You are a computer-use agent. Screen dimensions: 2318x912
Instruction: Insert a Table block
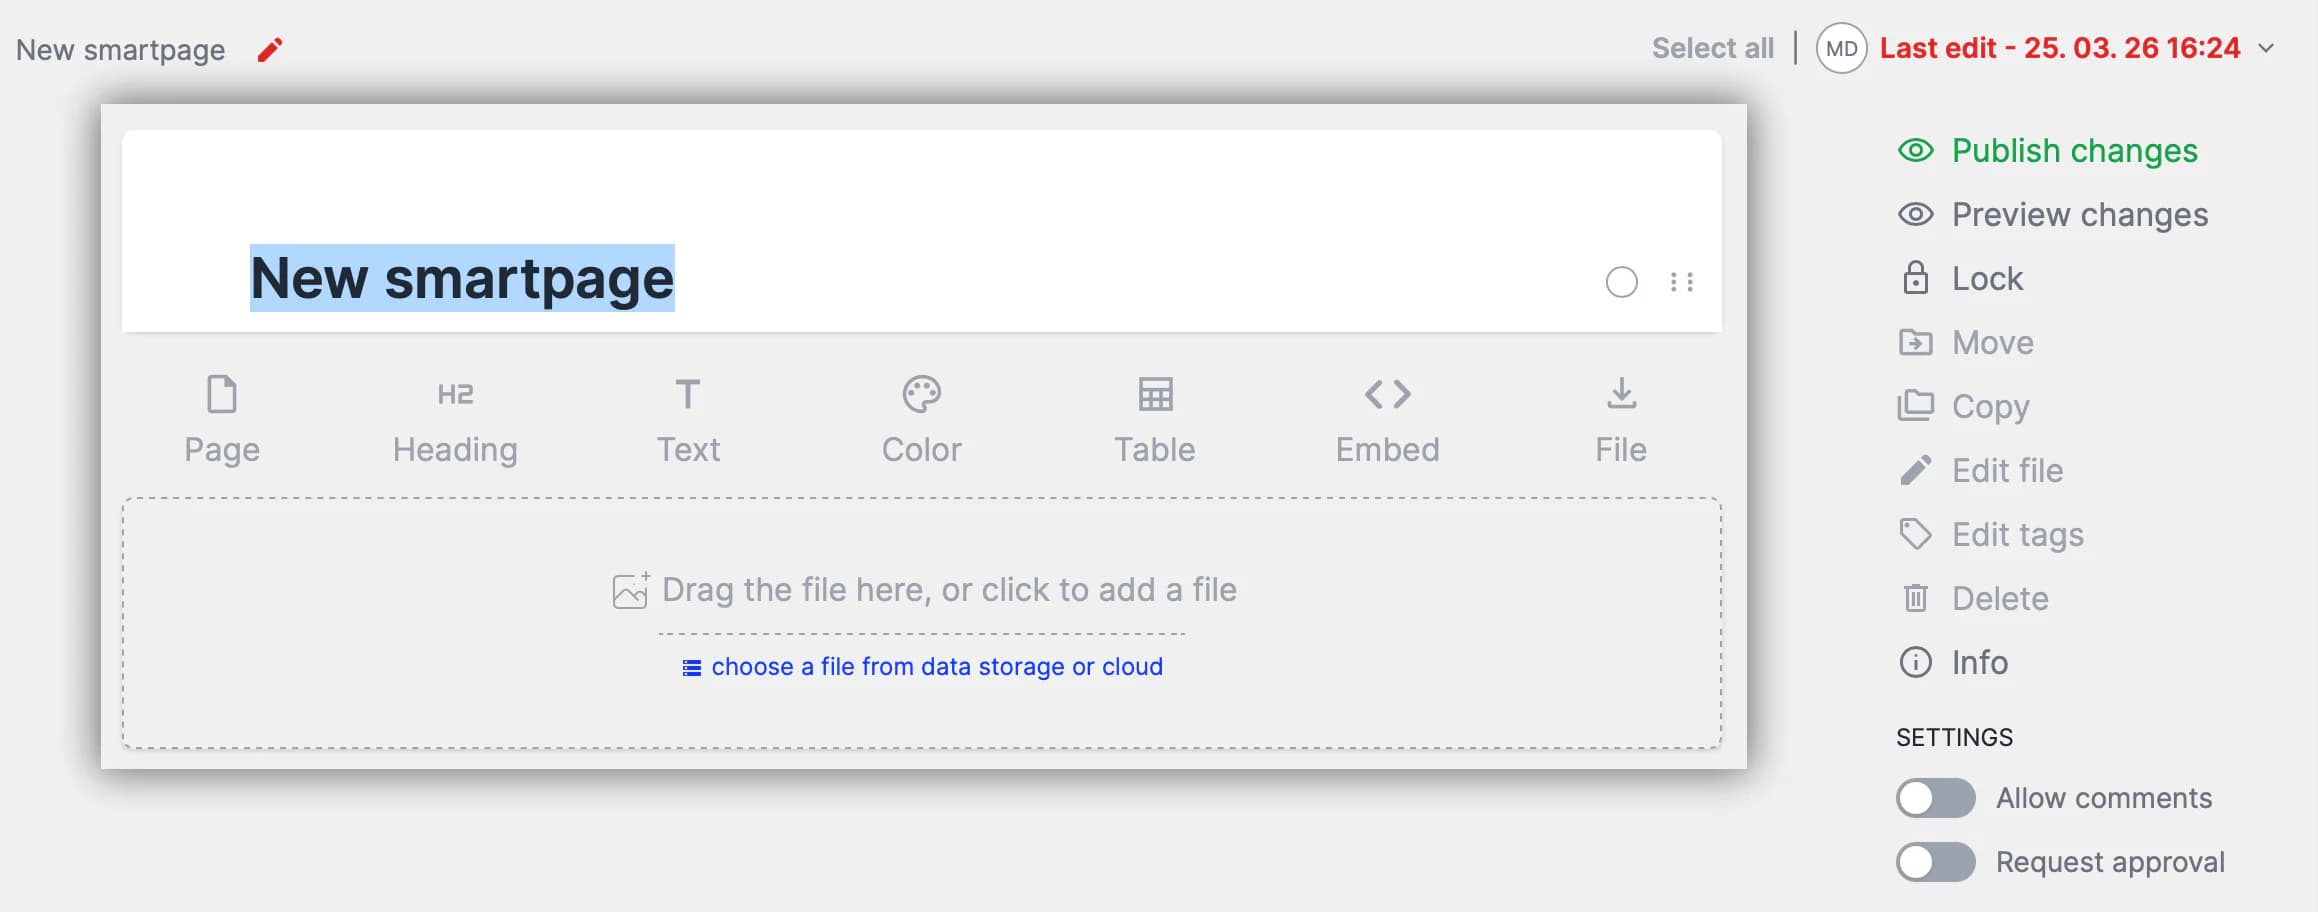(x=1155, y=419)
